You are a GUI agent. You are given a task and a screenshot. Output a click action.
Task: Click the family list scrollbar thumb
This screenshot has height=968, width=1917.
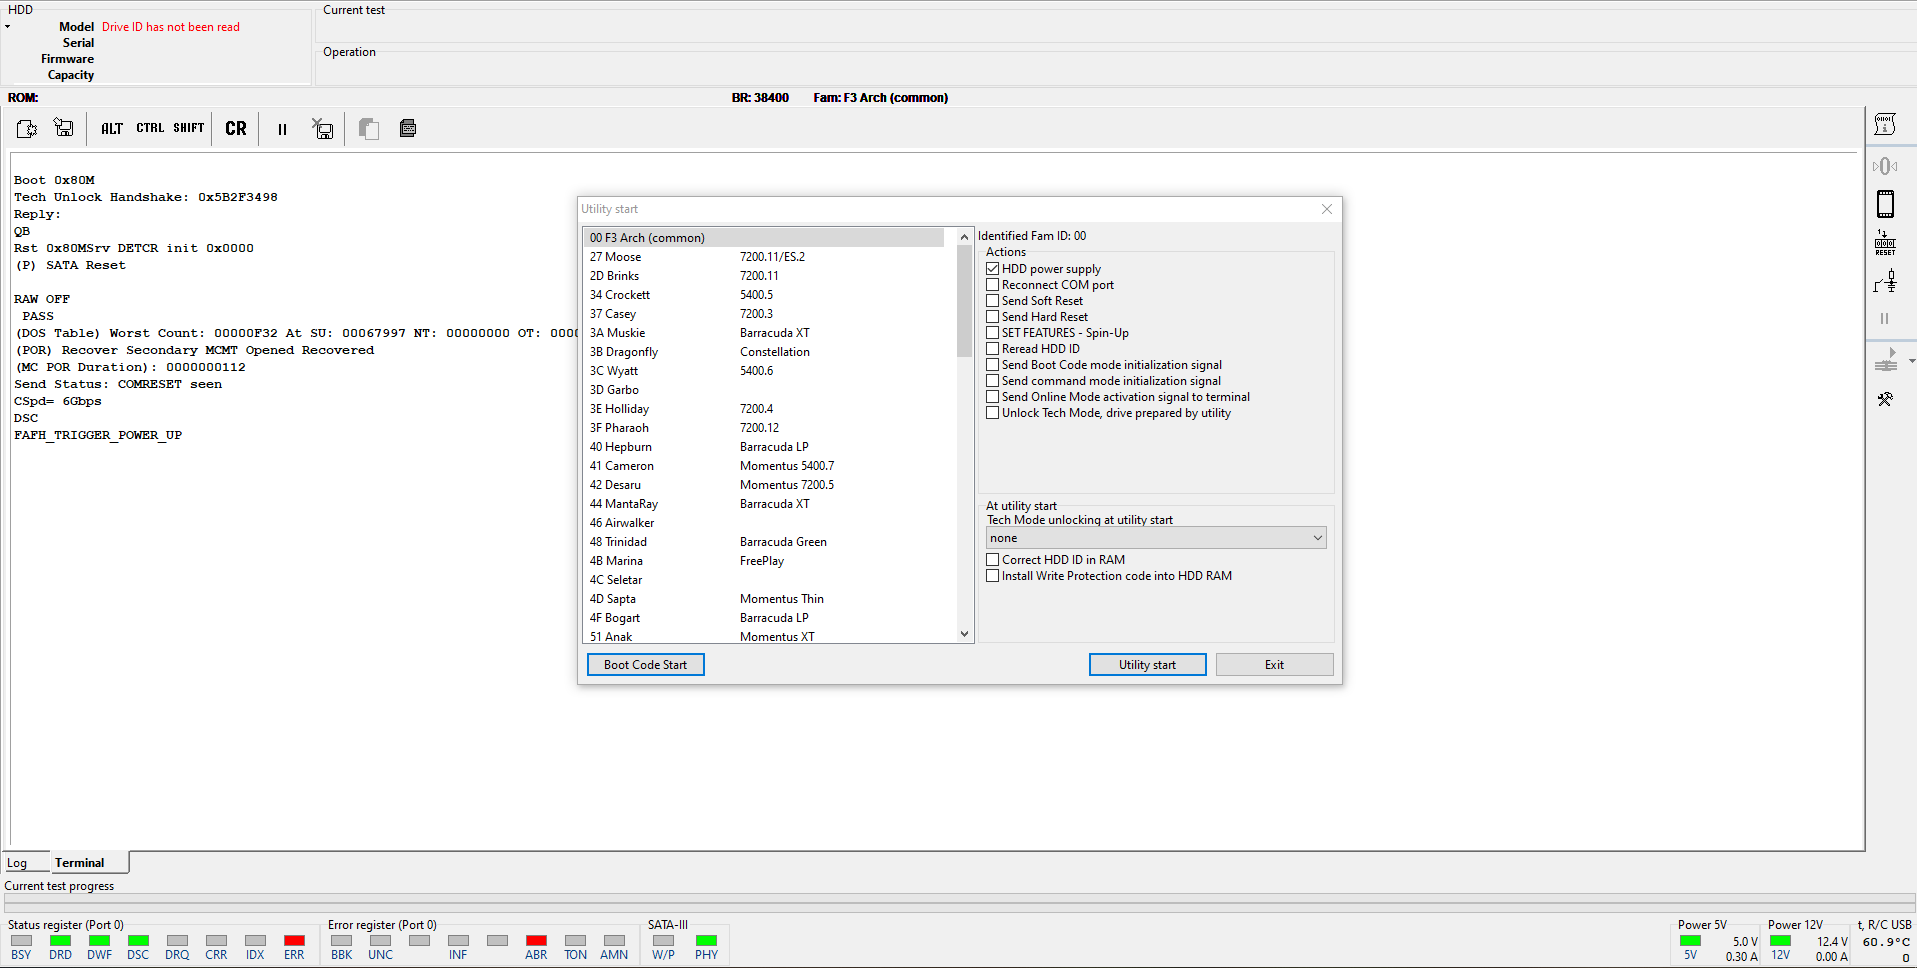coord(964,301)
